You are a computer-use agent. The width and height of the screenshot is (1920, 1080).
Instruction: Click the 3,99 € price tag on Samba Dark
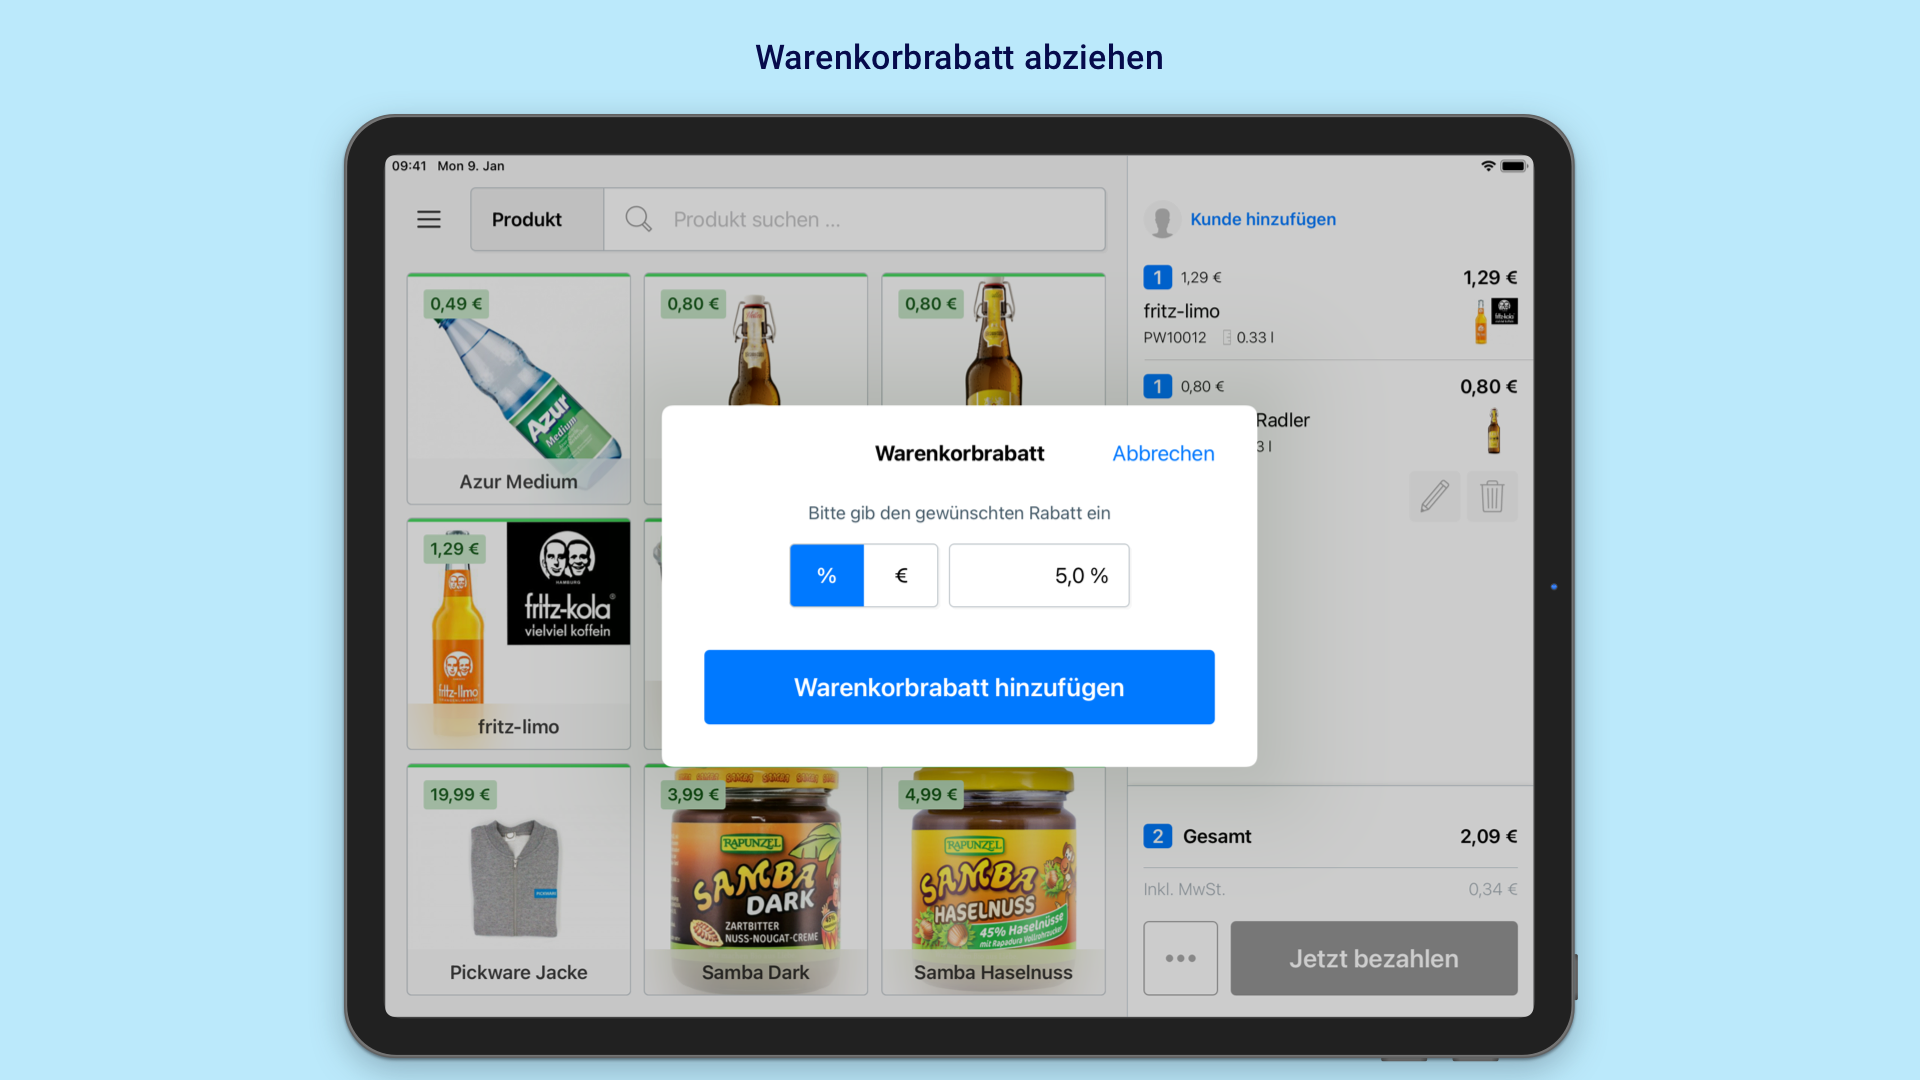(693, 795)
